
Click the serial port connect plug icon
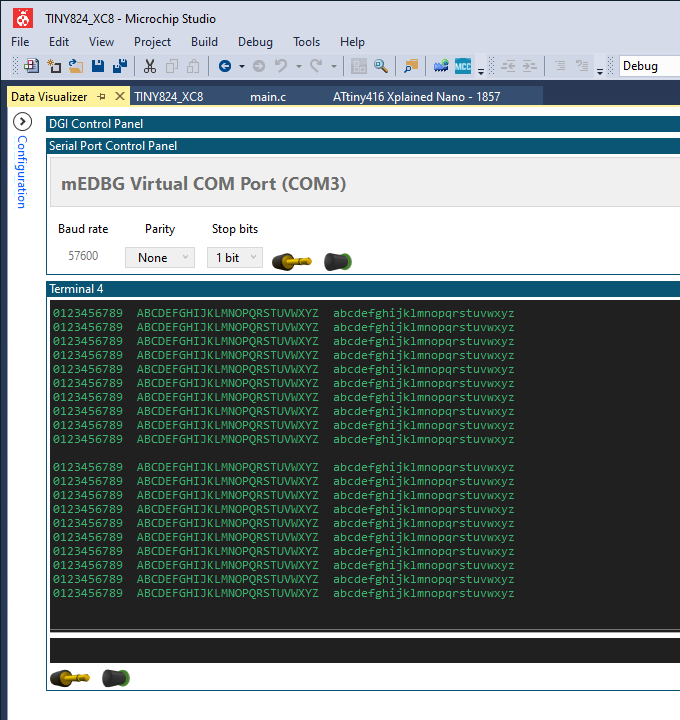pos(292,262)
